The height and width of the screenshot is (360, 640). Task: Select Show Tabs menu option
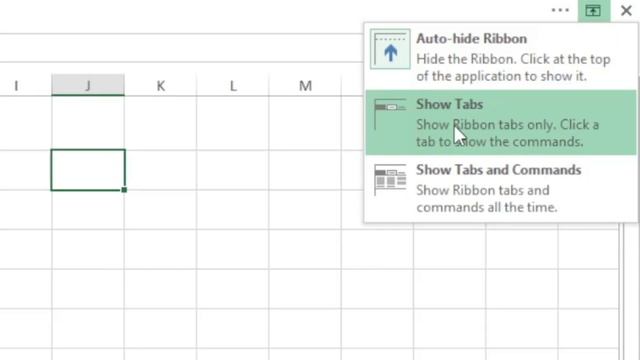coord(501,122)
